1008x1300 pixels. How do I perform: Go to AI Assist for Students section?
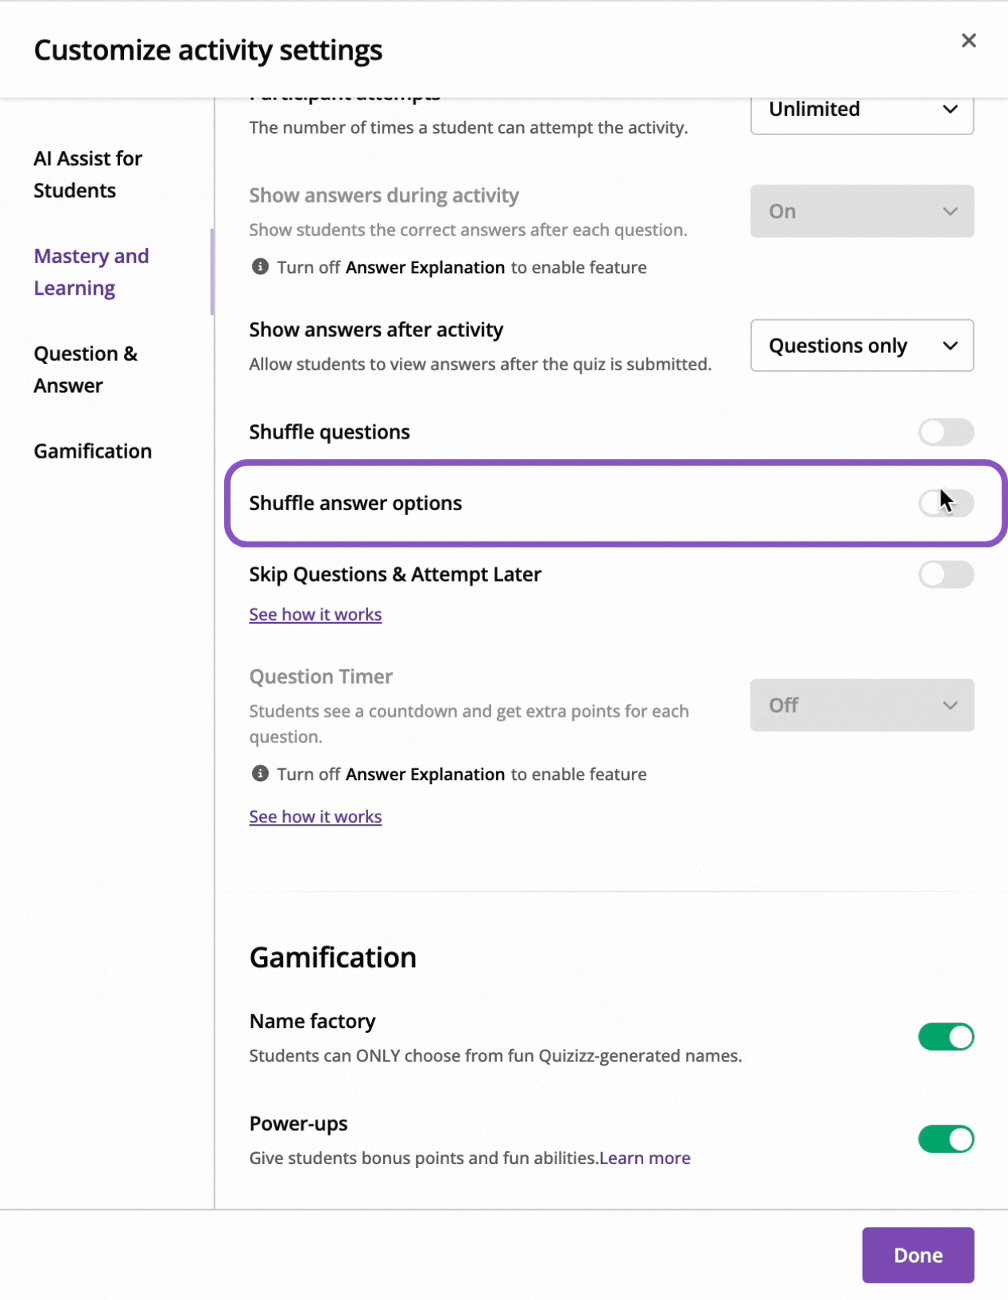click(88, 174)
